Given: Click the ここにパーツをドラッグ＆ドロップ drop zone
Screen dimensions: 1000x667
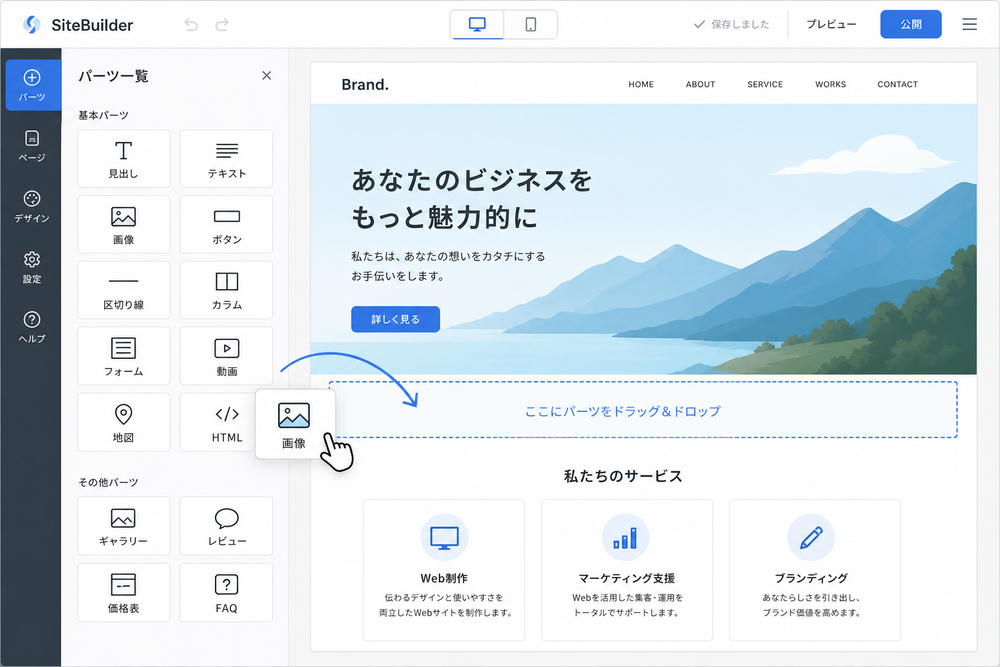Looking at the screenshot, I should click(x=643, y=410).
